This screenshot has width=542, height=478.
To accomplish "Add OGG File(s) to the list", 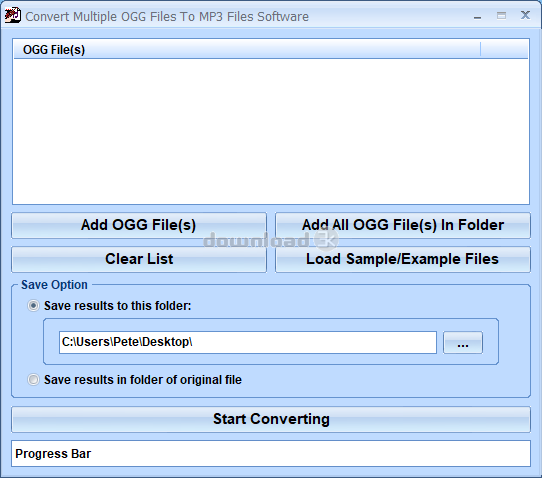I will point(139,225).
